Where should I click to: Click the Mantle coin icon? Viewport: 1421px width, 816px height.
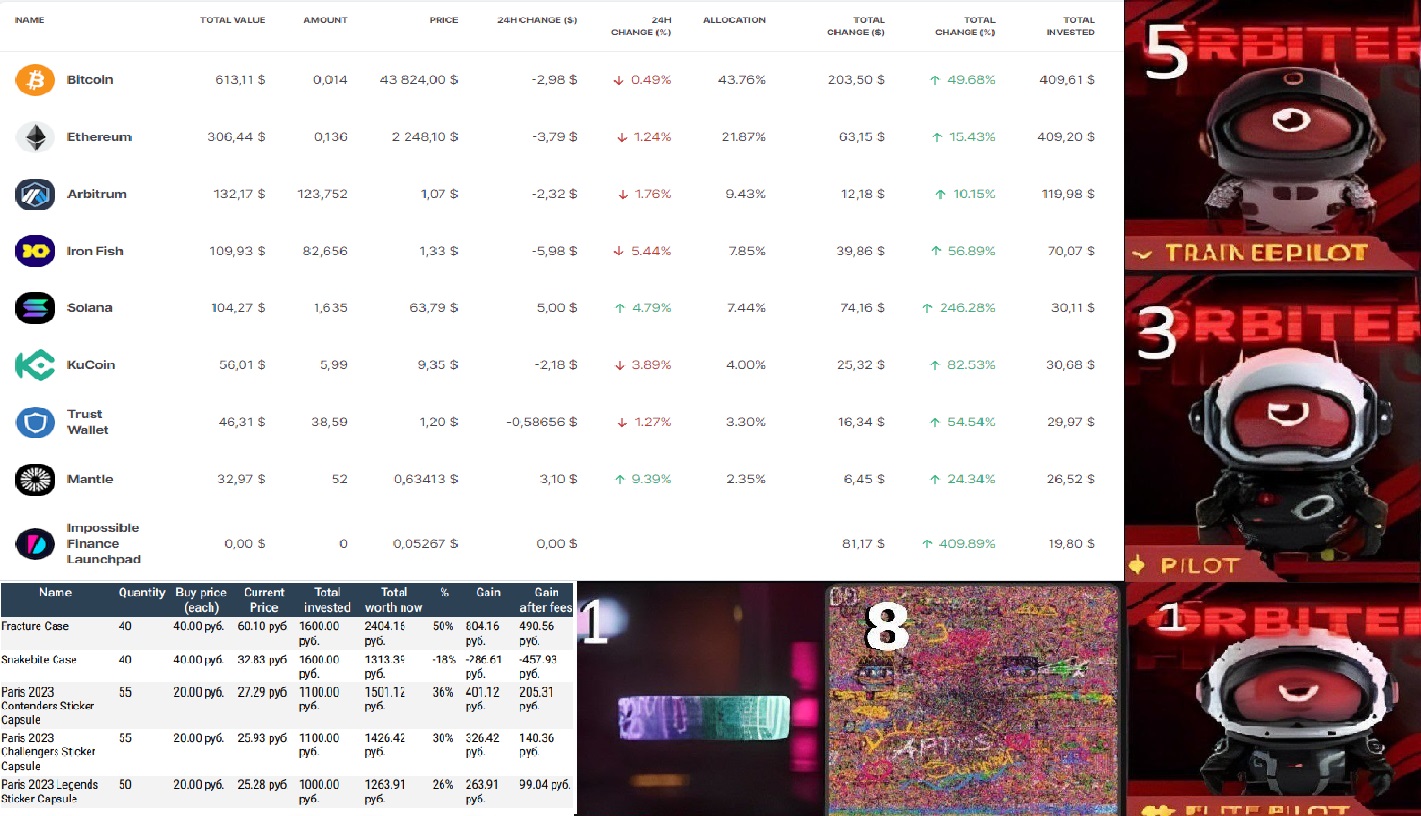coord(35,479)
